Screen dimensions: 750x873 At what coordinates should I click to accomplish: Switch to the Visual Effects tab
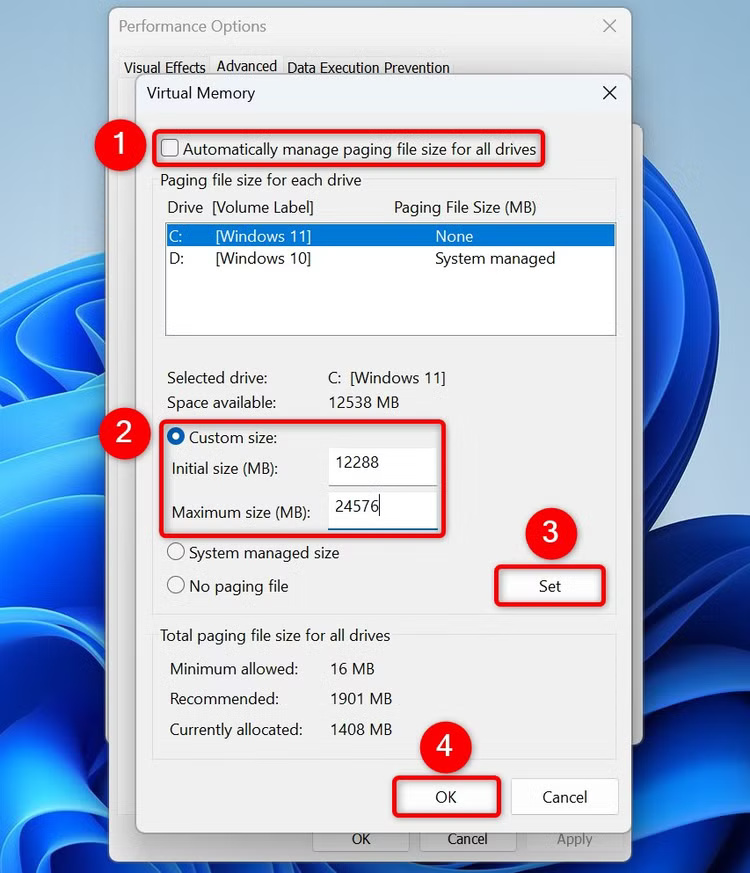tap(165, 67)
